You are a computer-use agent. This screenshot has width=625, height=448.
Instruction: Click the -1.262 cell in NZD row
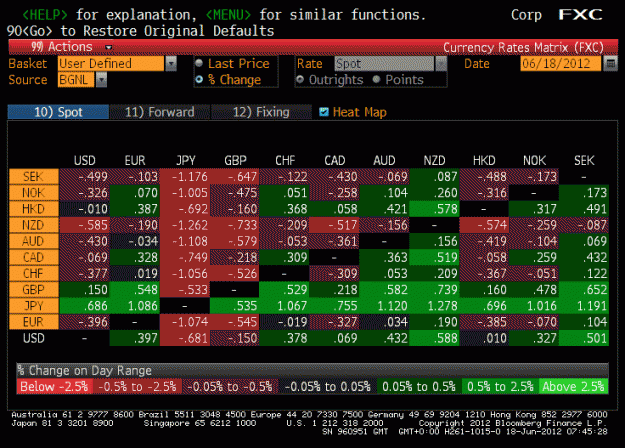pos(185,225)
